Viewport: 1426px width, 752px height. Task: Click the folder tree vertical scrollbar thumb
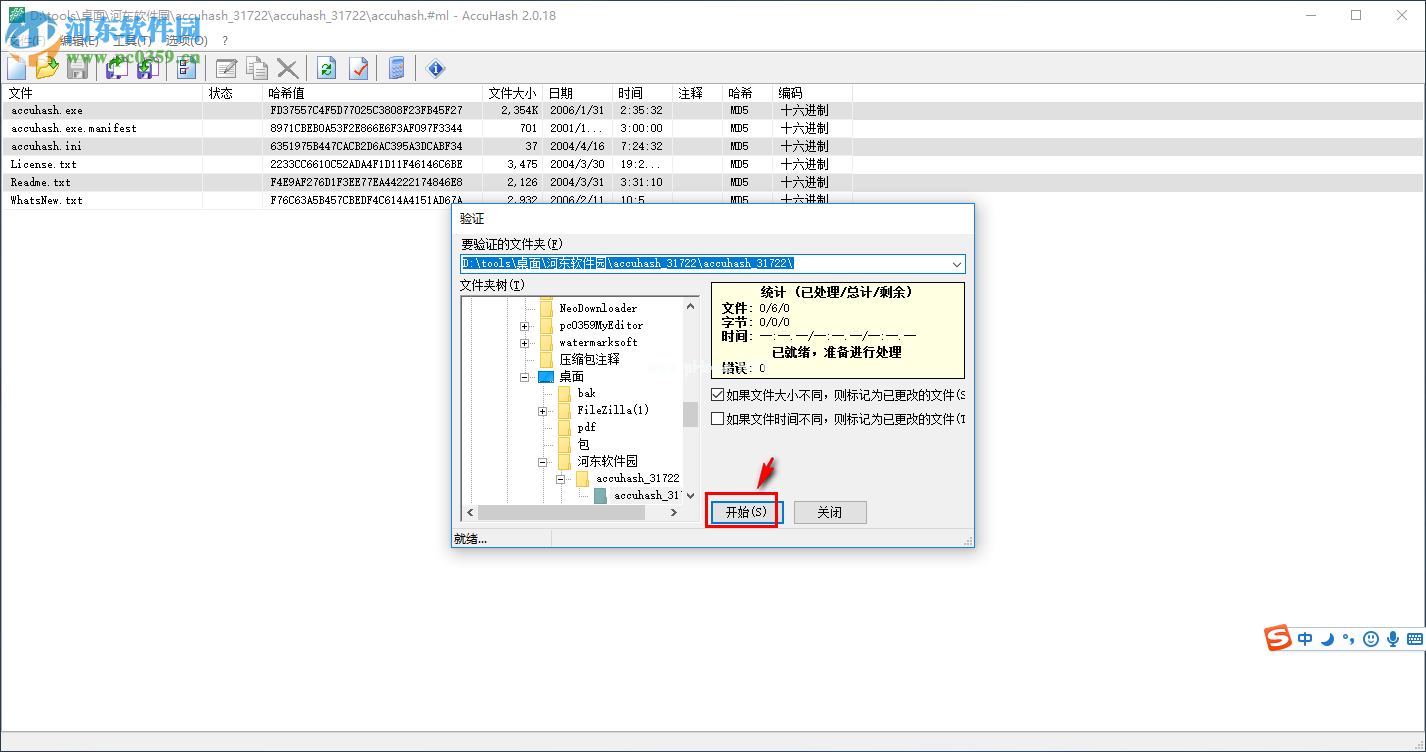tap(691, 414)
